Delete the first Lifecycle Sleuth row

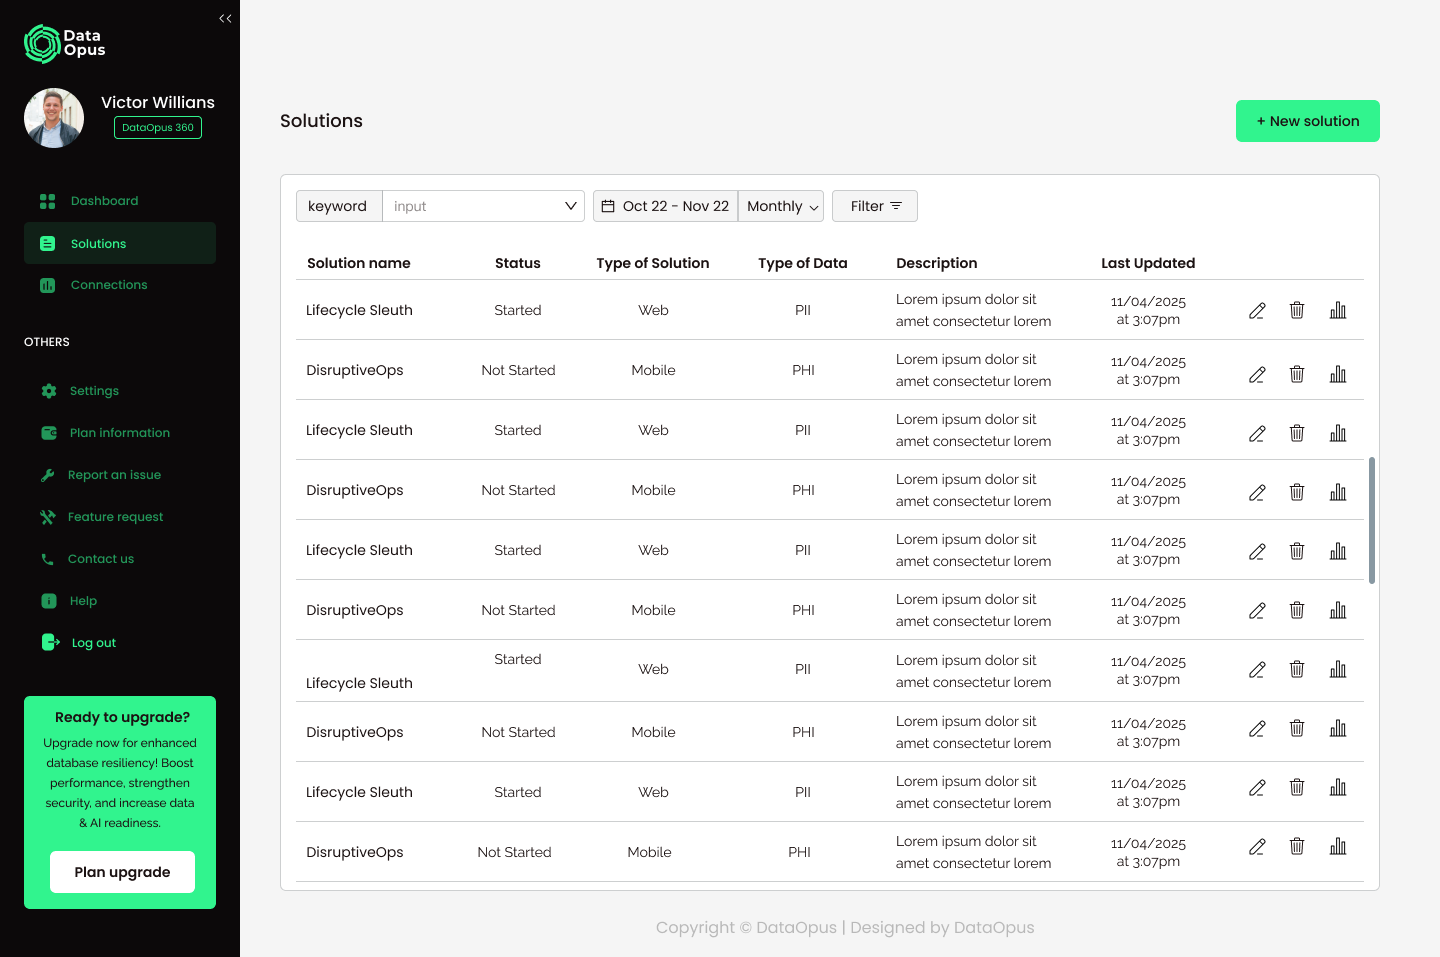(1297, 310)
